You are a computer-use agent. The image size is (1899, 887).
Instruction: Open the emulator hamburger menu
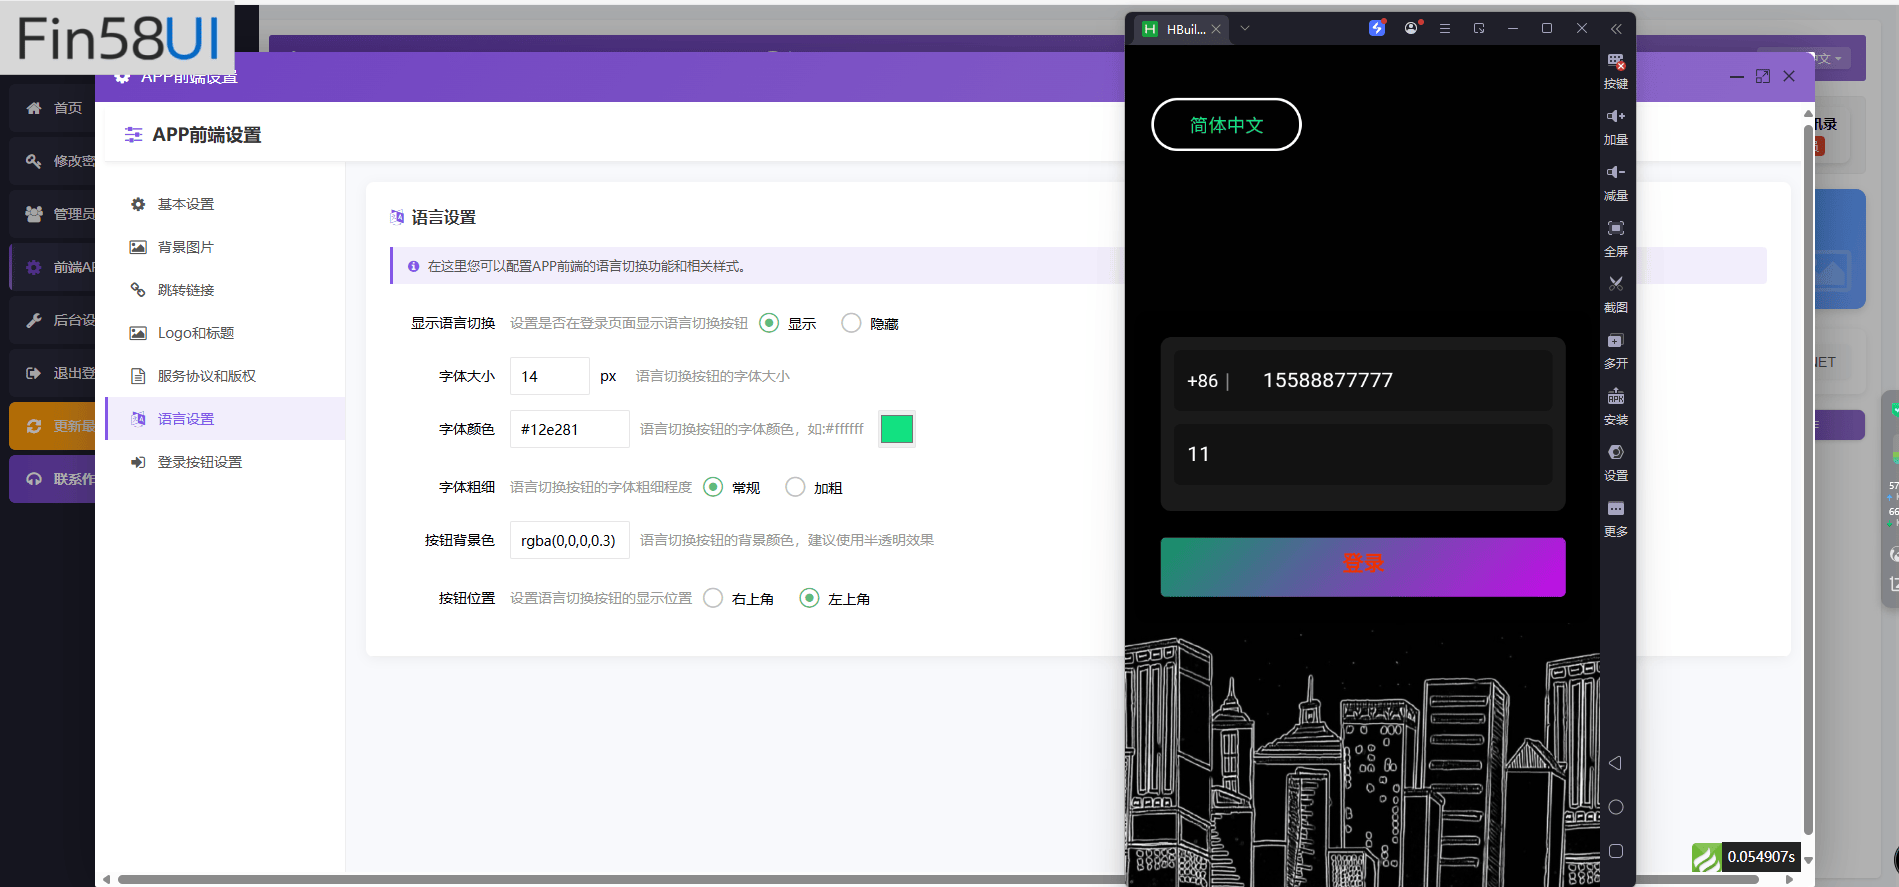coord(1445,28)
